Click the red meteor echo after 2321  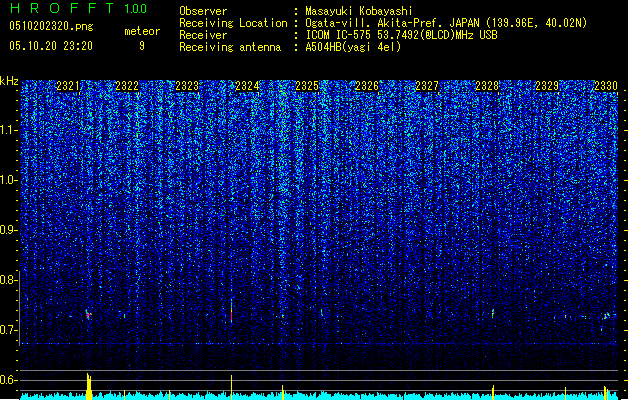[88, 315]
